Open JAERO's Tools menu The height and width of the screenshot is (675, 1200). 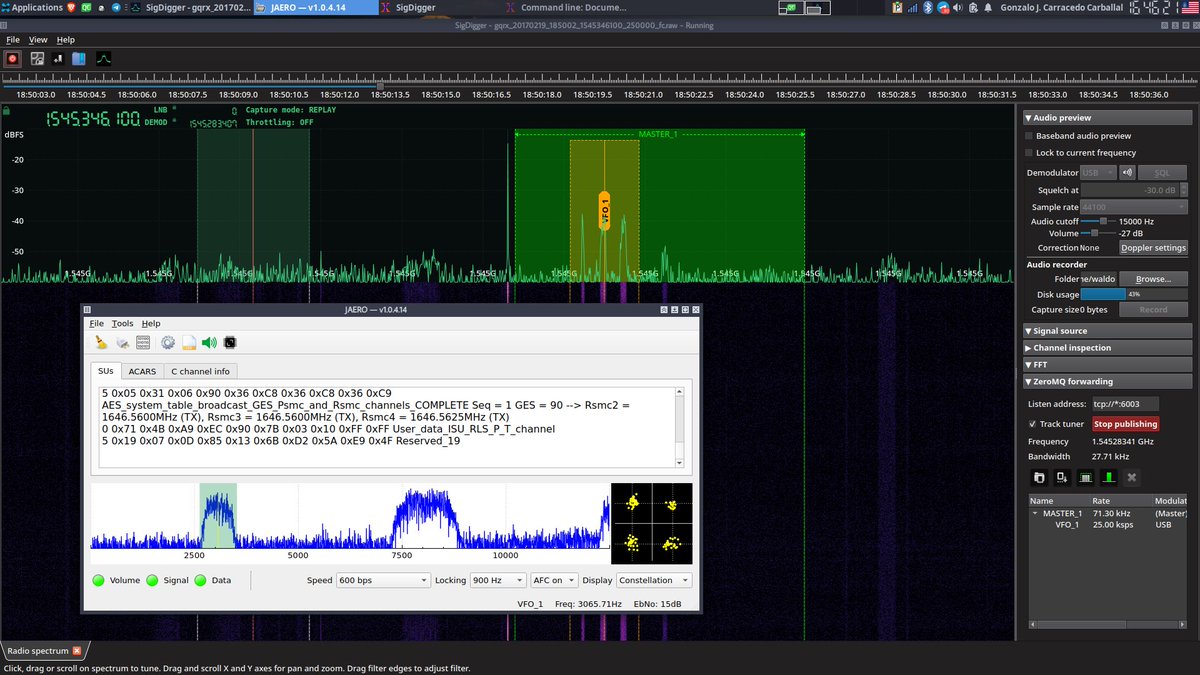click(x=122, y=324)
